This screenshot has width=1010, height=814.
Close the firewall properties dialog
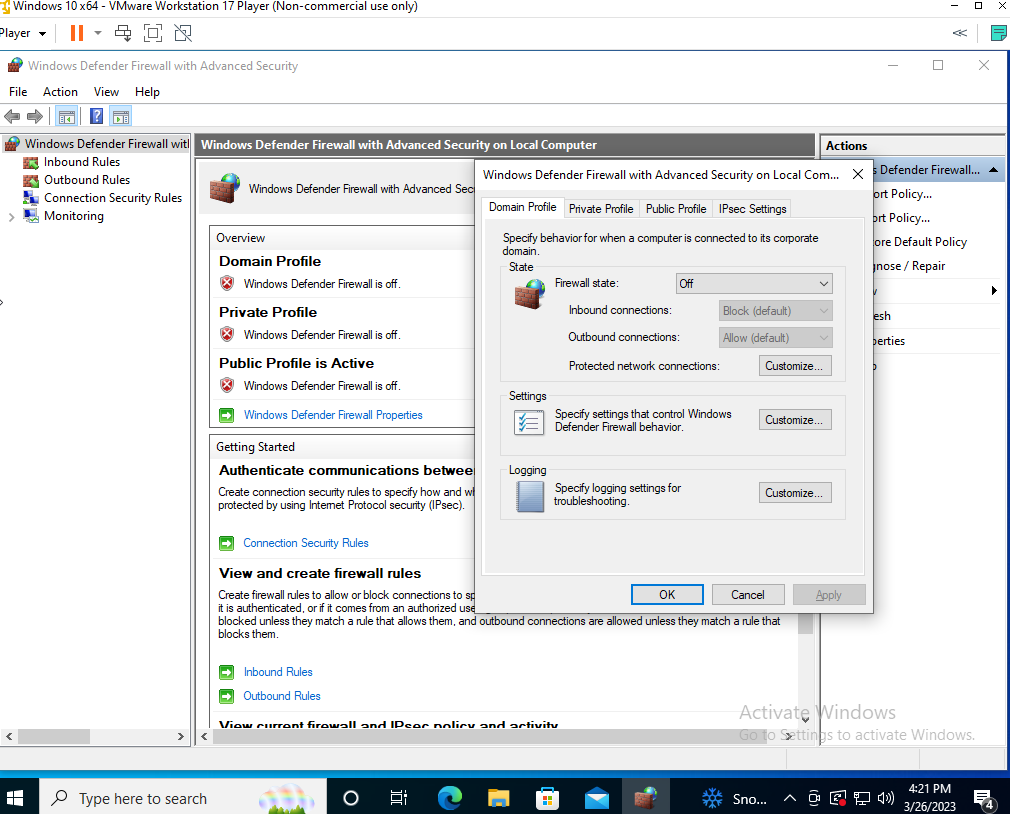[857, 175]
